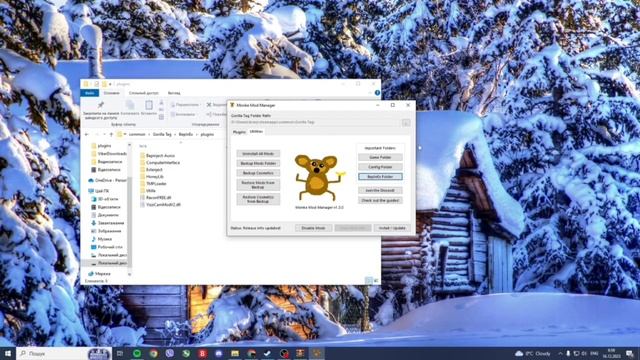Select the YizziCamModV2.dll file
This screenshot has height=360, width=640.
point(160,204)
